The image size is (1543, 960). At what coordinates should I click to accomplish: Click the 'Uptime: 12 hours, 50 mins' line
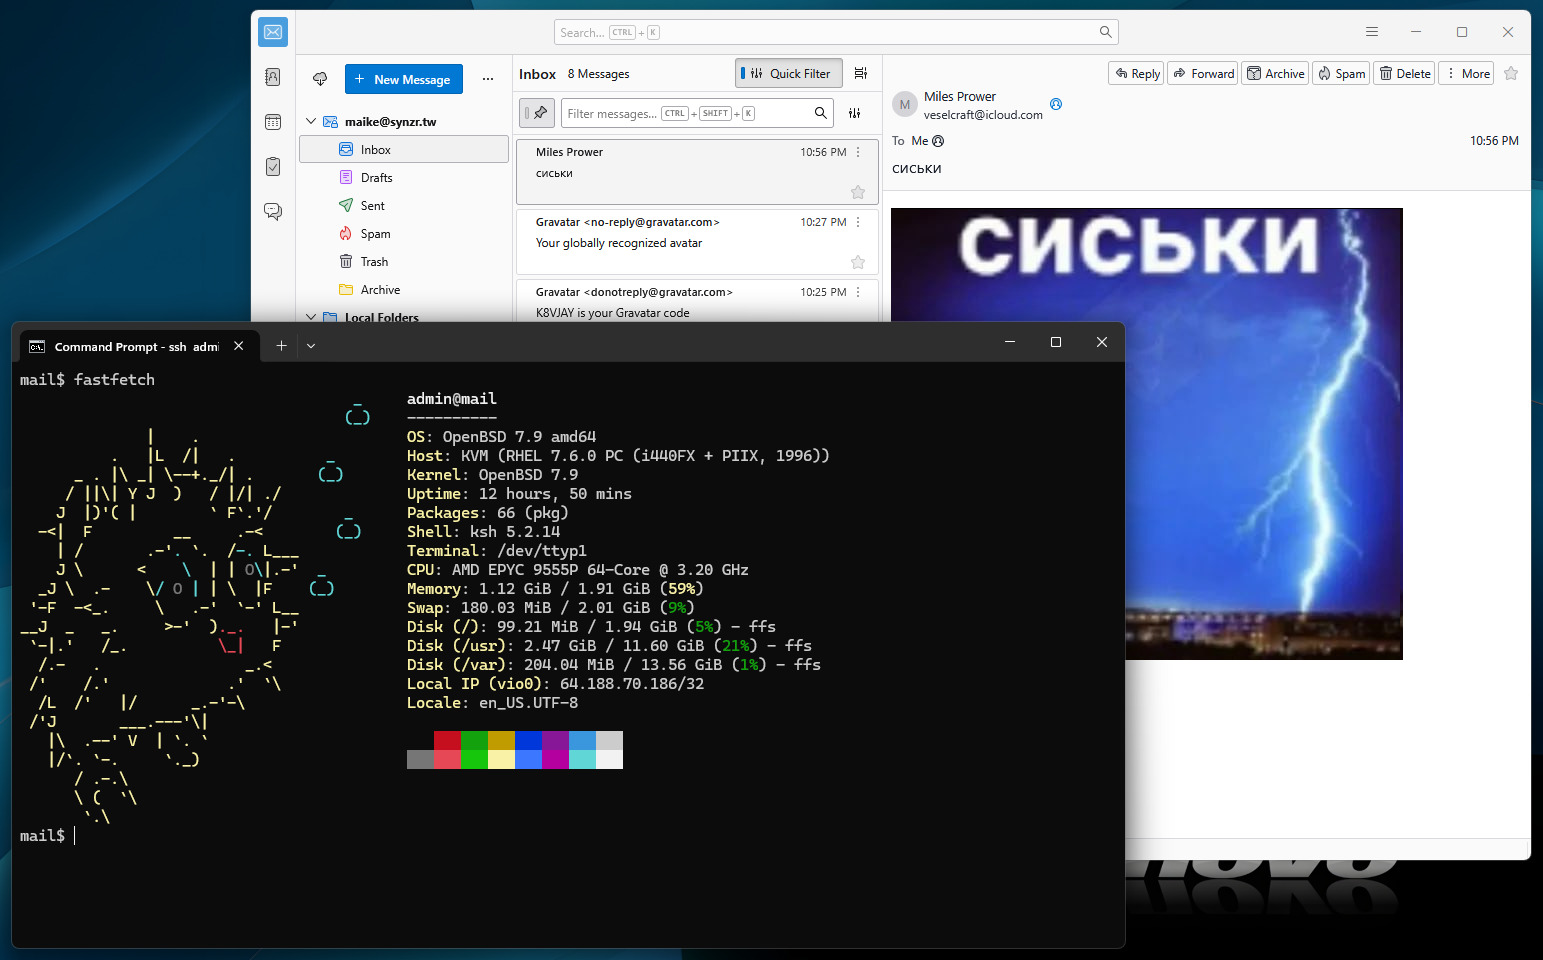(x=519, y=494)
